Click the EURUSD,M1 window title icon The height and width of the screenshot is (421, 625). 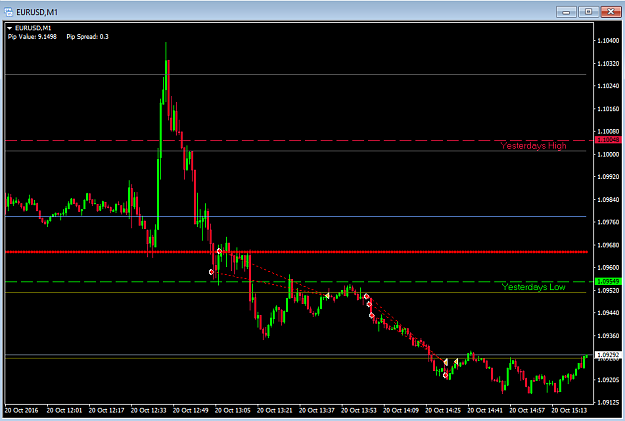pyautogui.click(x=8, y=12)
